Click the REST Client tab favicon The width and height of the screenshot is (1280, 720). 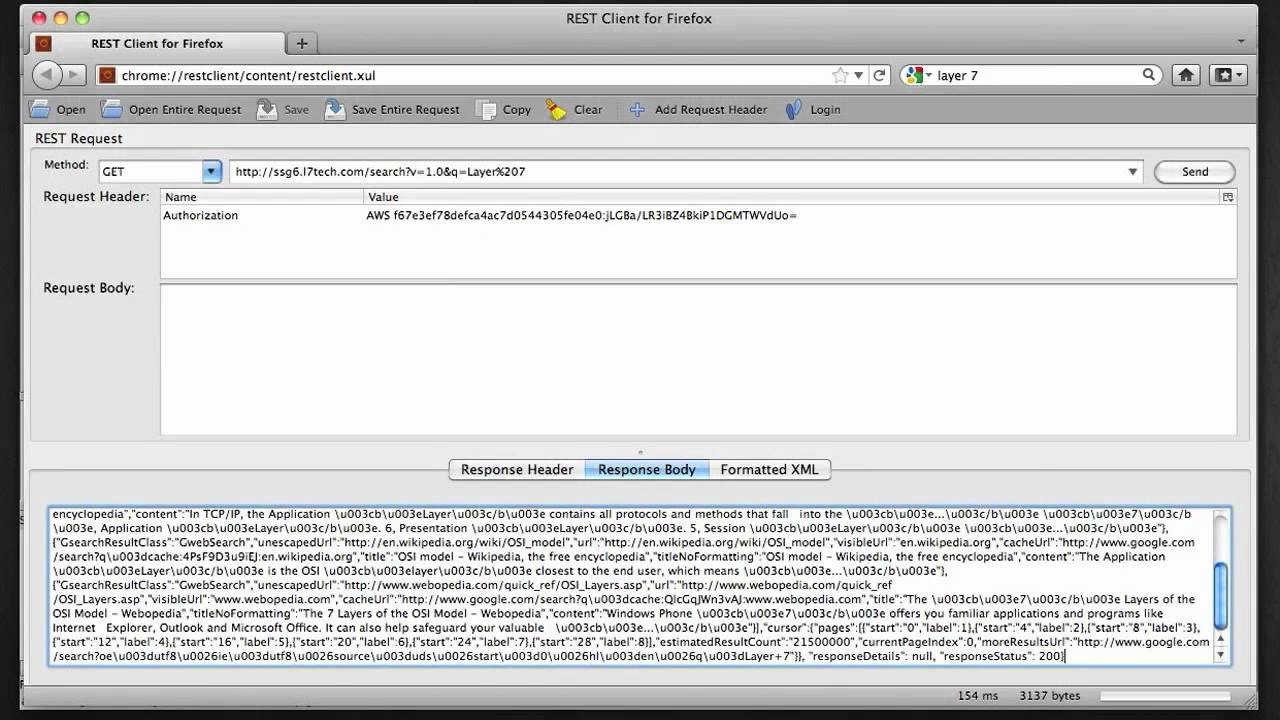pos(43,43)
